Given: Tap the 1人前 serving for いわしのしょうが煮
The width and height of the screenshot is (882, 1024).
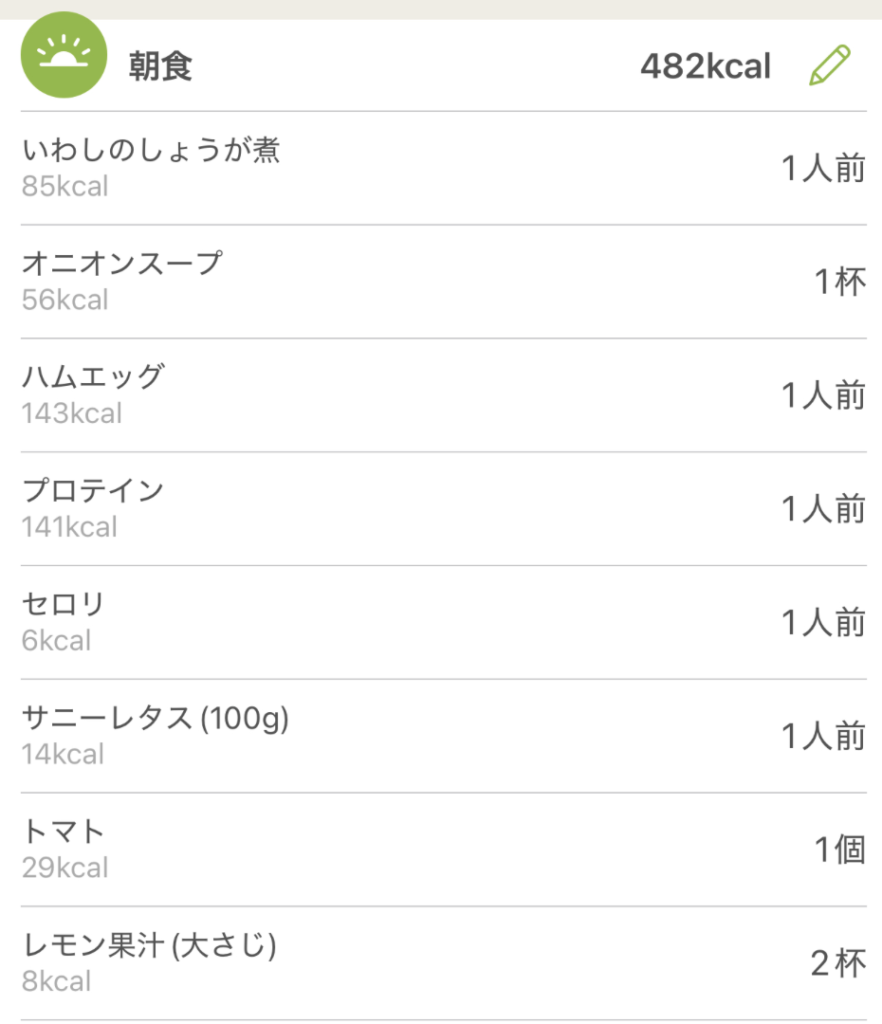Looking at the screenshot, I should [x=823, y=169].
